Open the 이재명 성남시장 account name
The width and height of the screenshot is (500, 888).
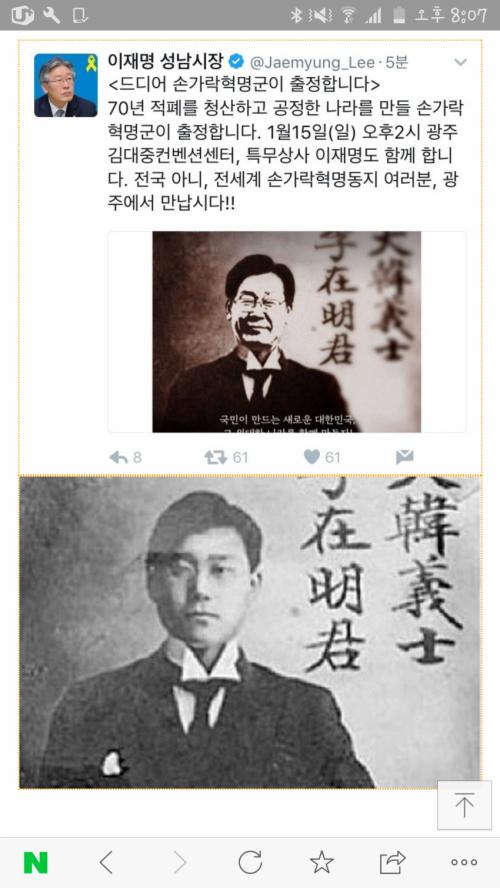coord(167,61)
